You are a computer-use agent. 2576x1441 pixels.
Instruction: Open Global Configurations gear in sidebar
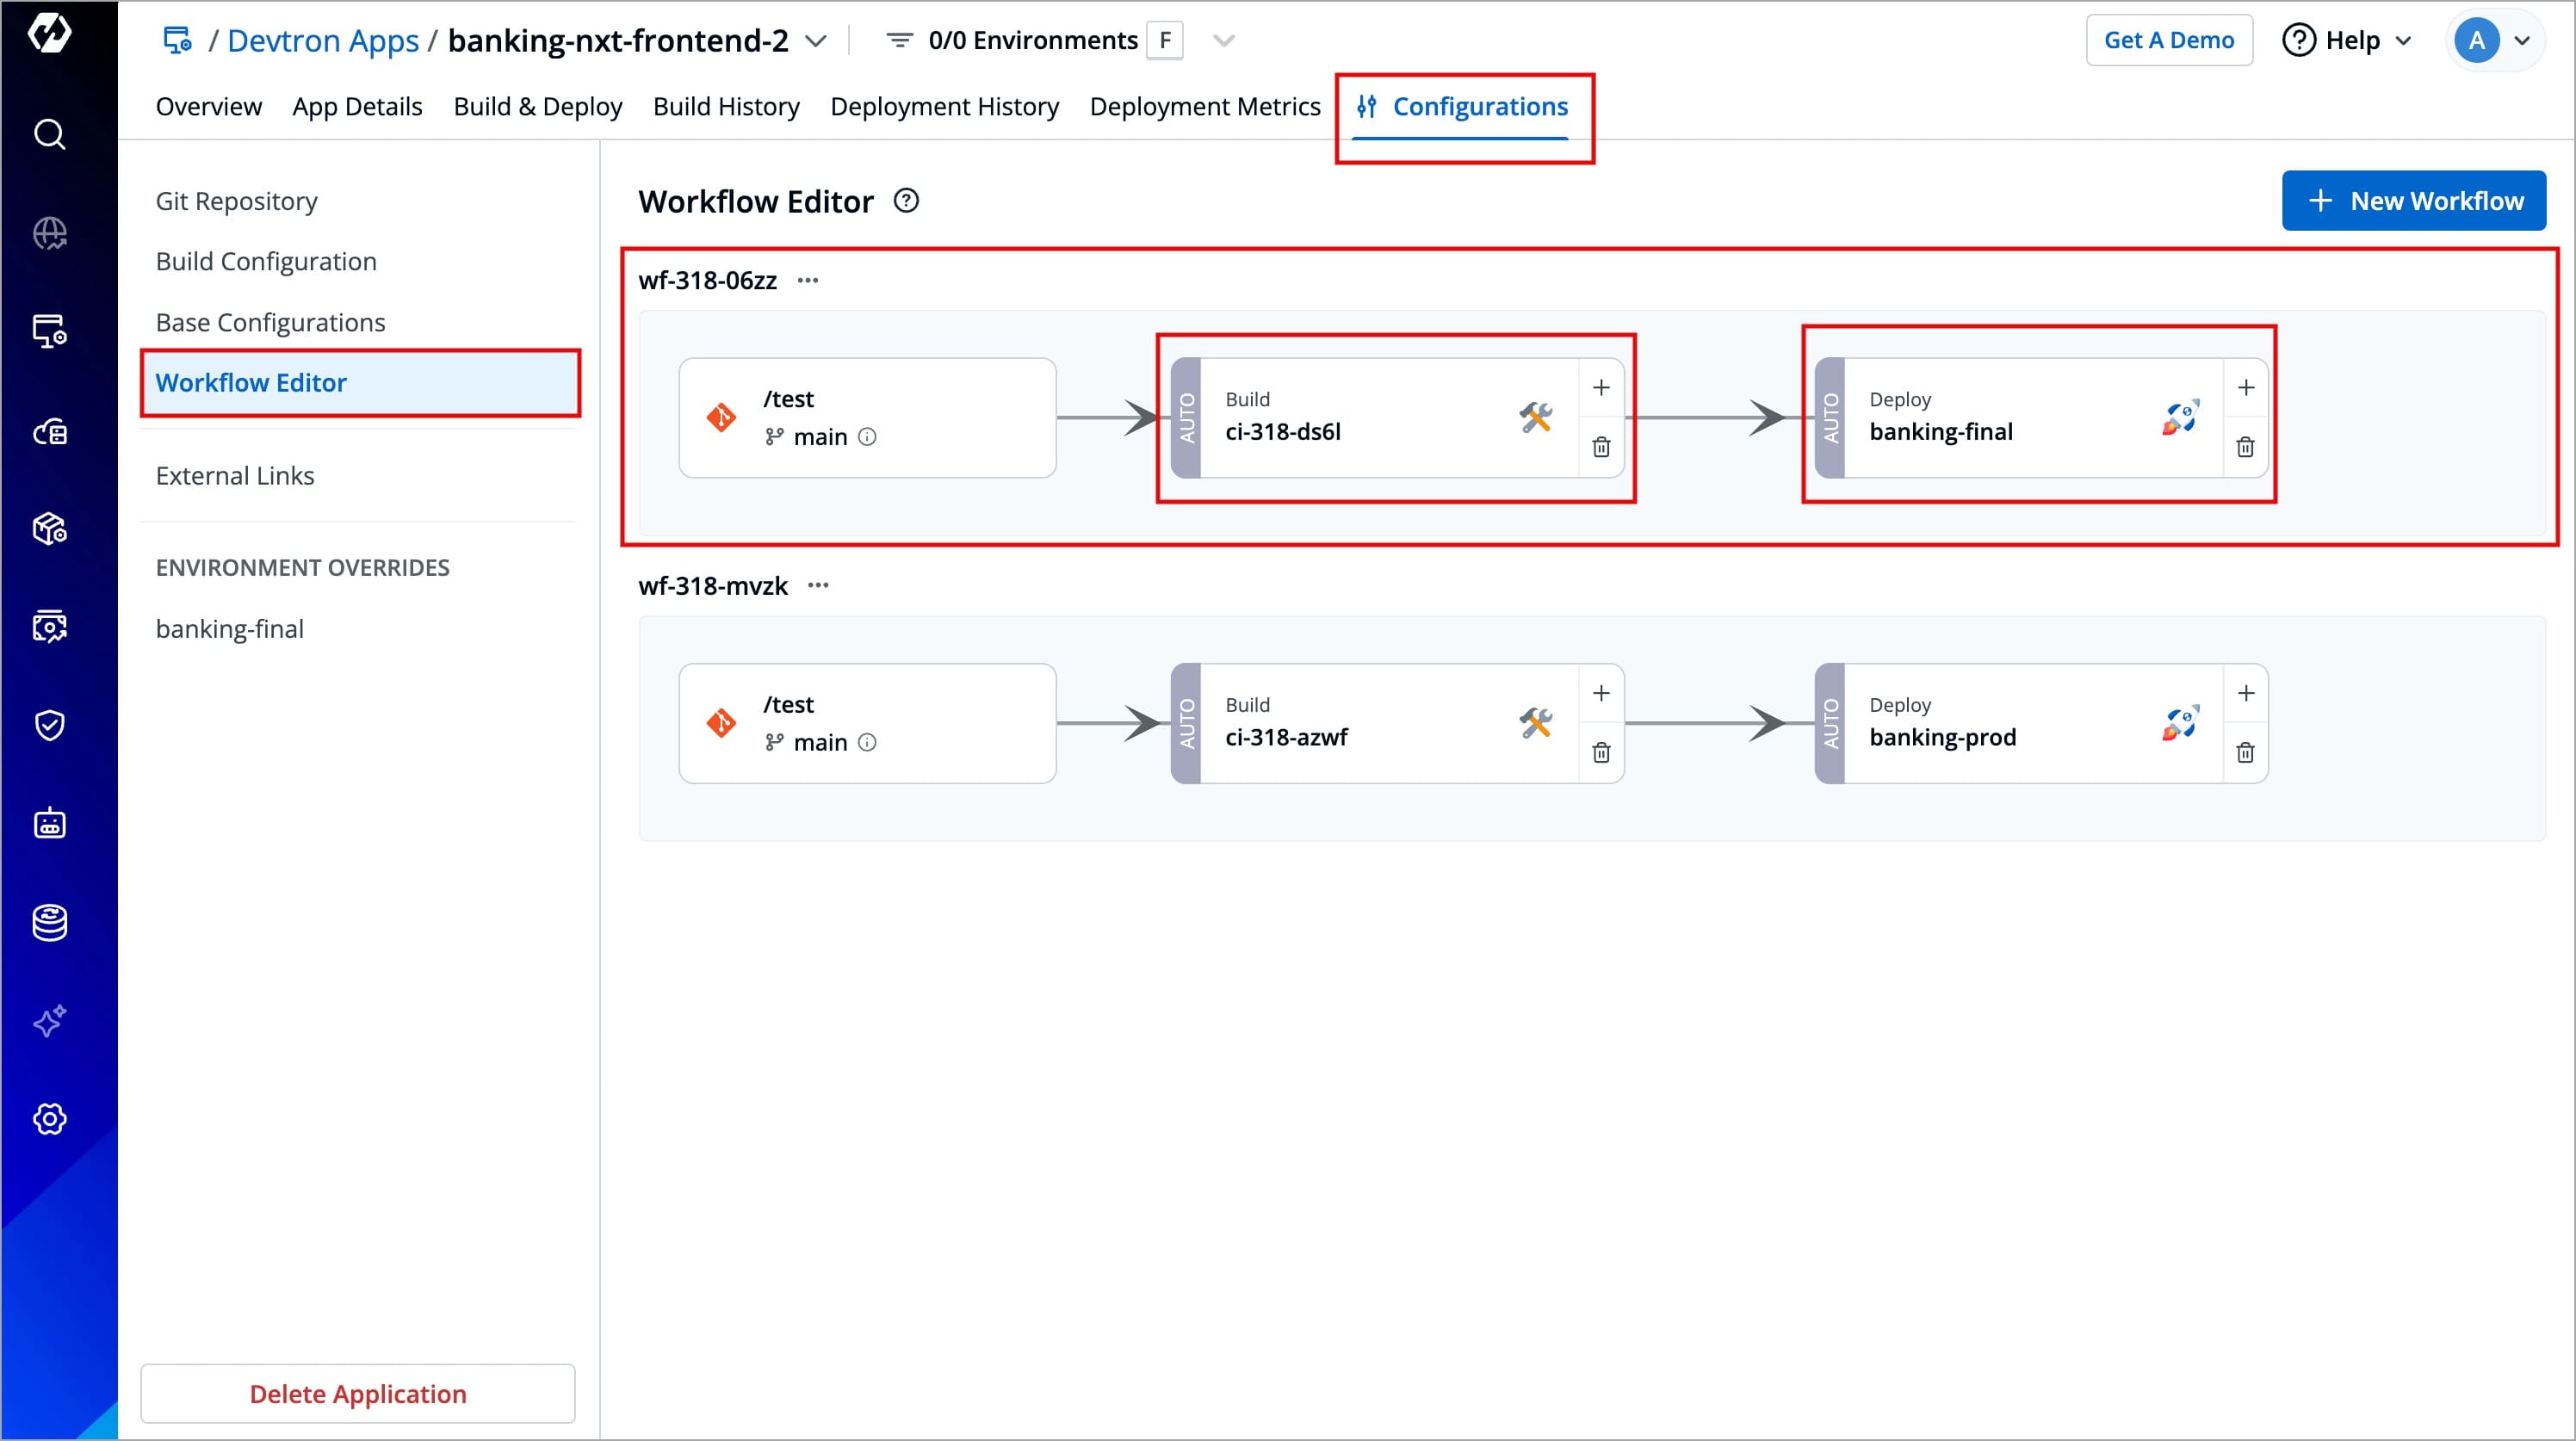pos(49,1118)
